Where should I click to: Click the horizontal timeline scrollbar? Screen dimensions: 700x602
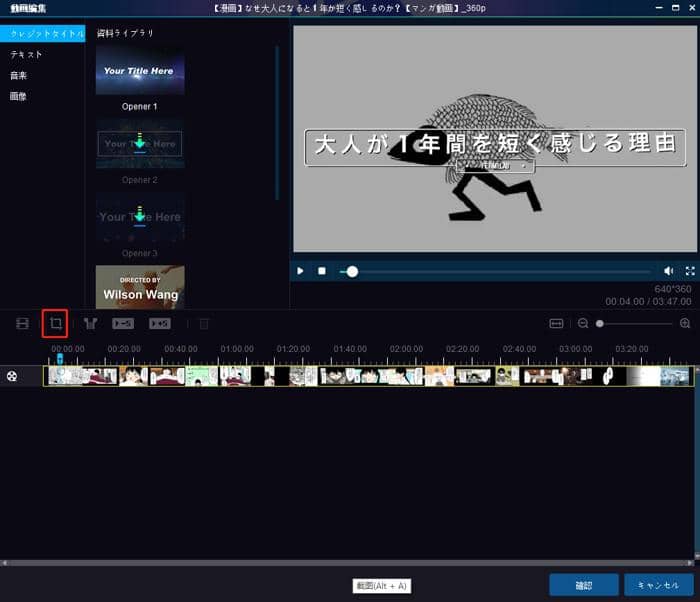point(347,563)
